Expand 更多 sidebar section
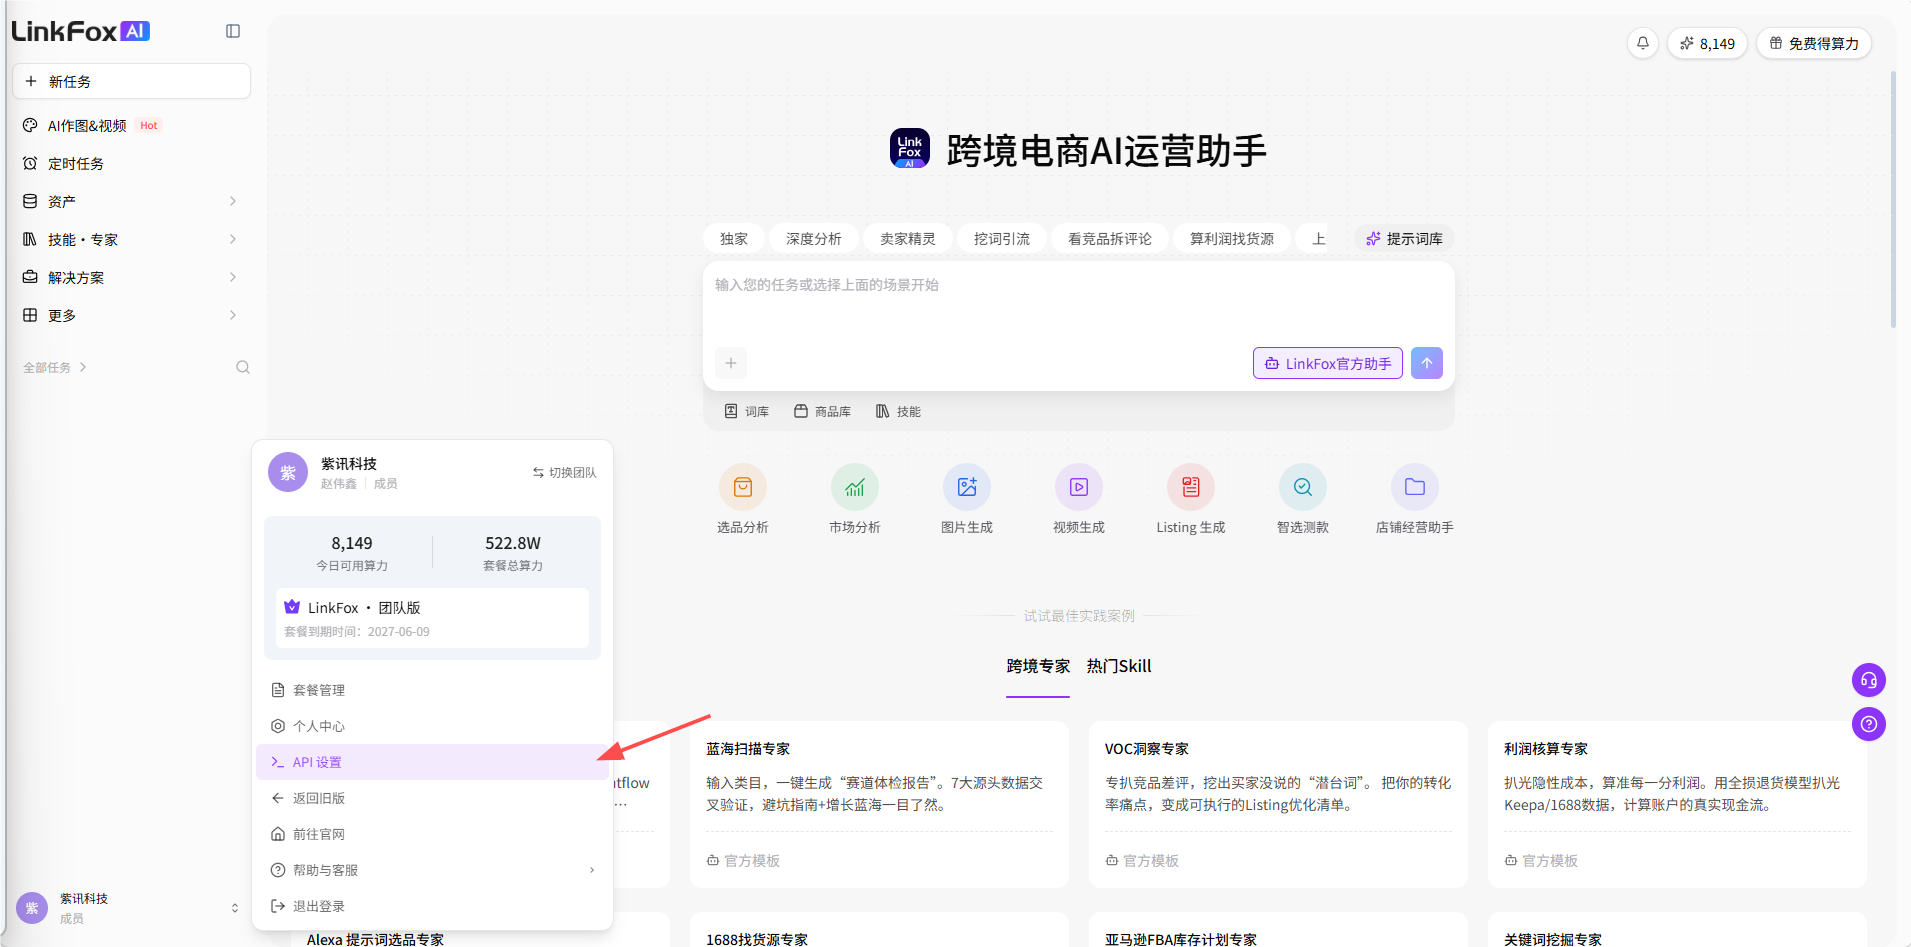Screen dimensions: 1911x947 coord(131,315)
